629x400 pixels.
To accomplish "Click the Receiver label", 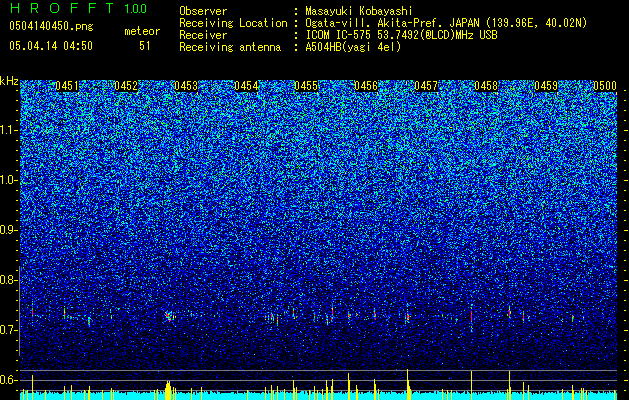I will pos(203,35).
